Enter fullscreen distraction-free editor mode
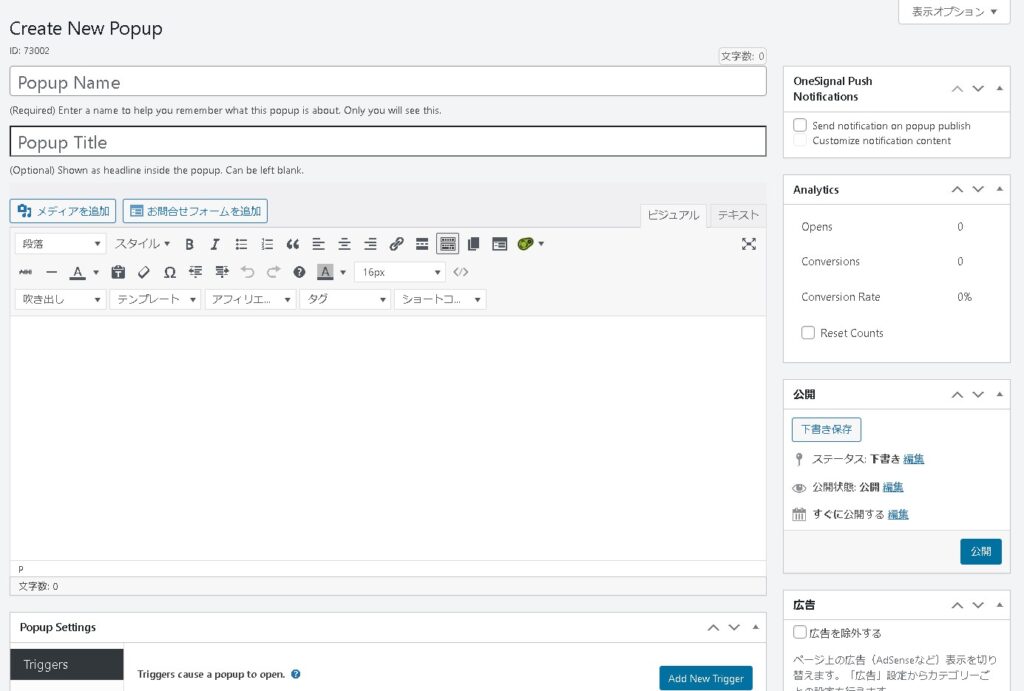Viewport: 1024px width, 691px height. point(748,244)
